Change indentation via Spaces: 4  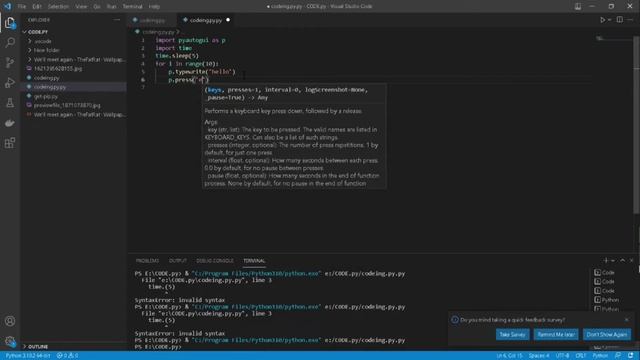[x=539, y=356]
